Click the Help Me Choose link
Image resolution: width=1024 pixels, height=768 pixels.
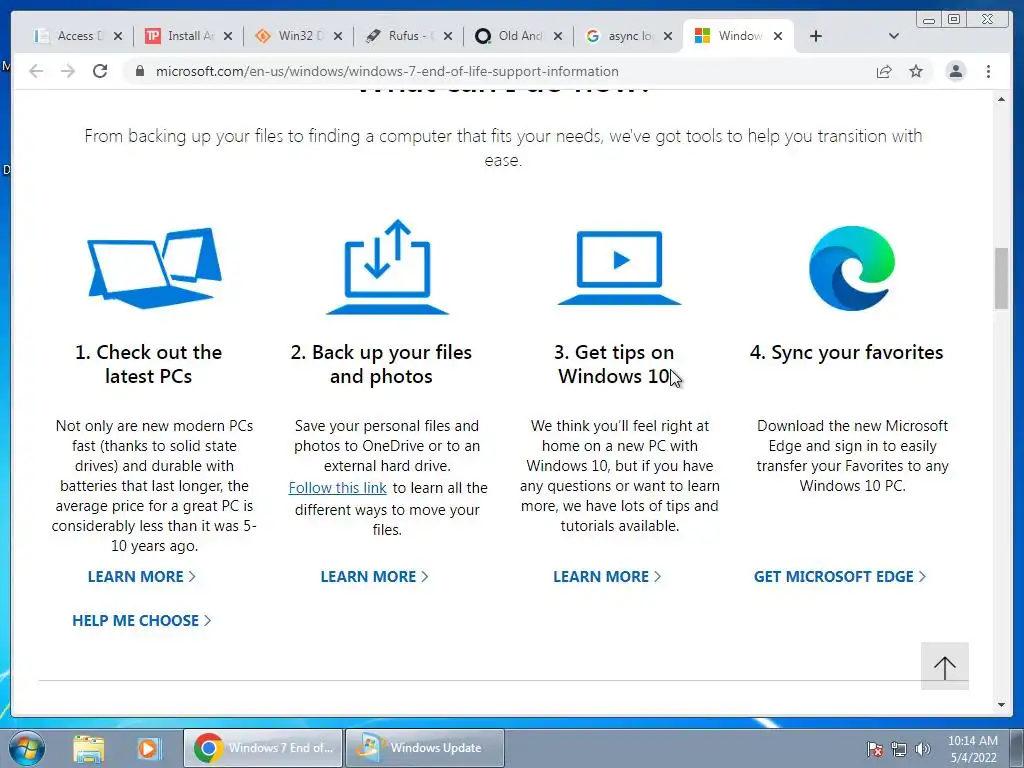pos(142,620)
